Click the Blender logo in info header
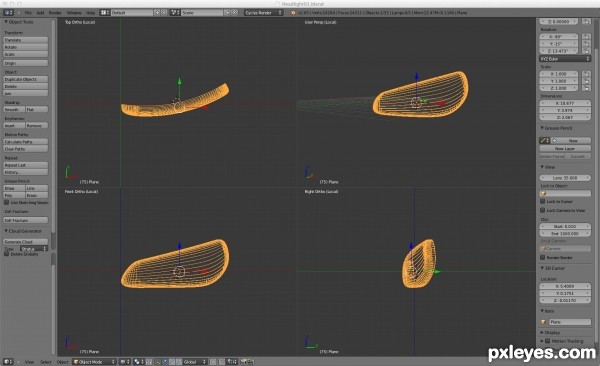The width and height of the screenshot is (600, 366). [x=293, y=13]
